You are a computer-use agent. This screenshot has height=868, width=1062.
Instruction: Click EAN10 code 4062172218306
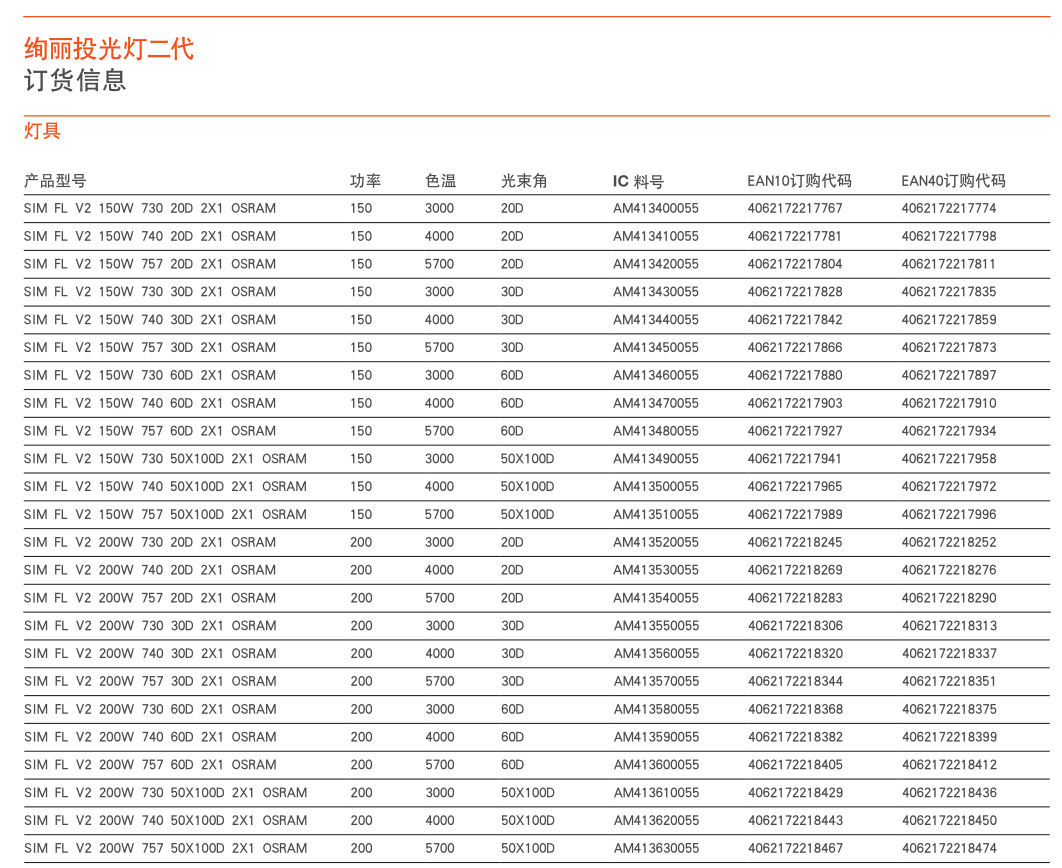pyautogui.click(x=795, y=626)
